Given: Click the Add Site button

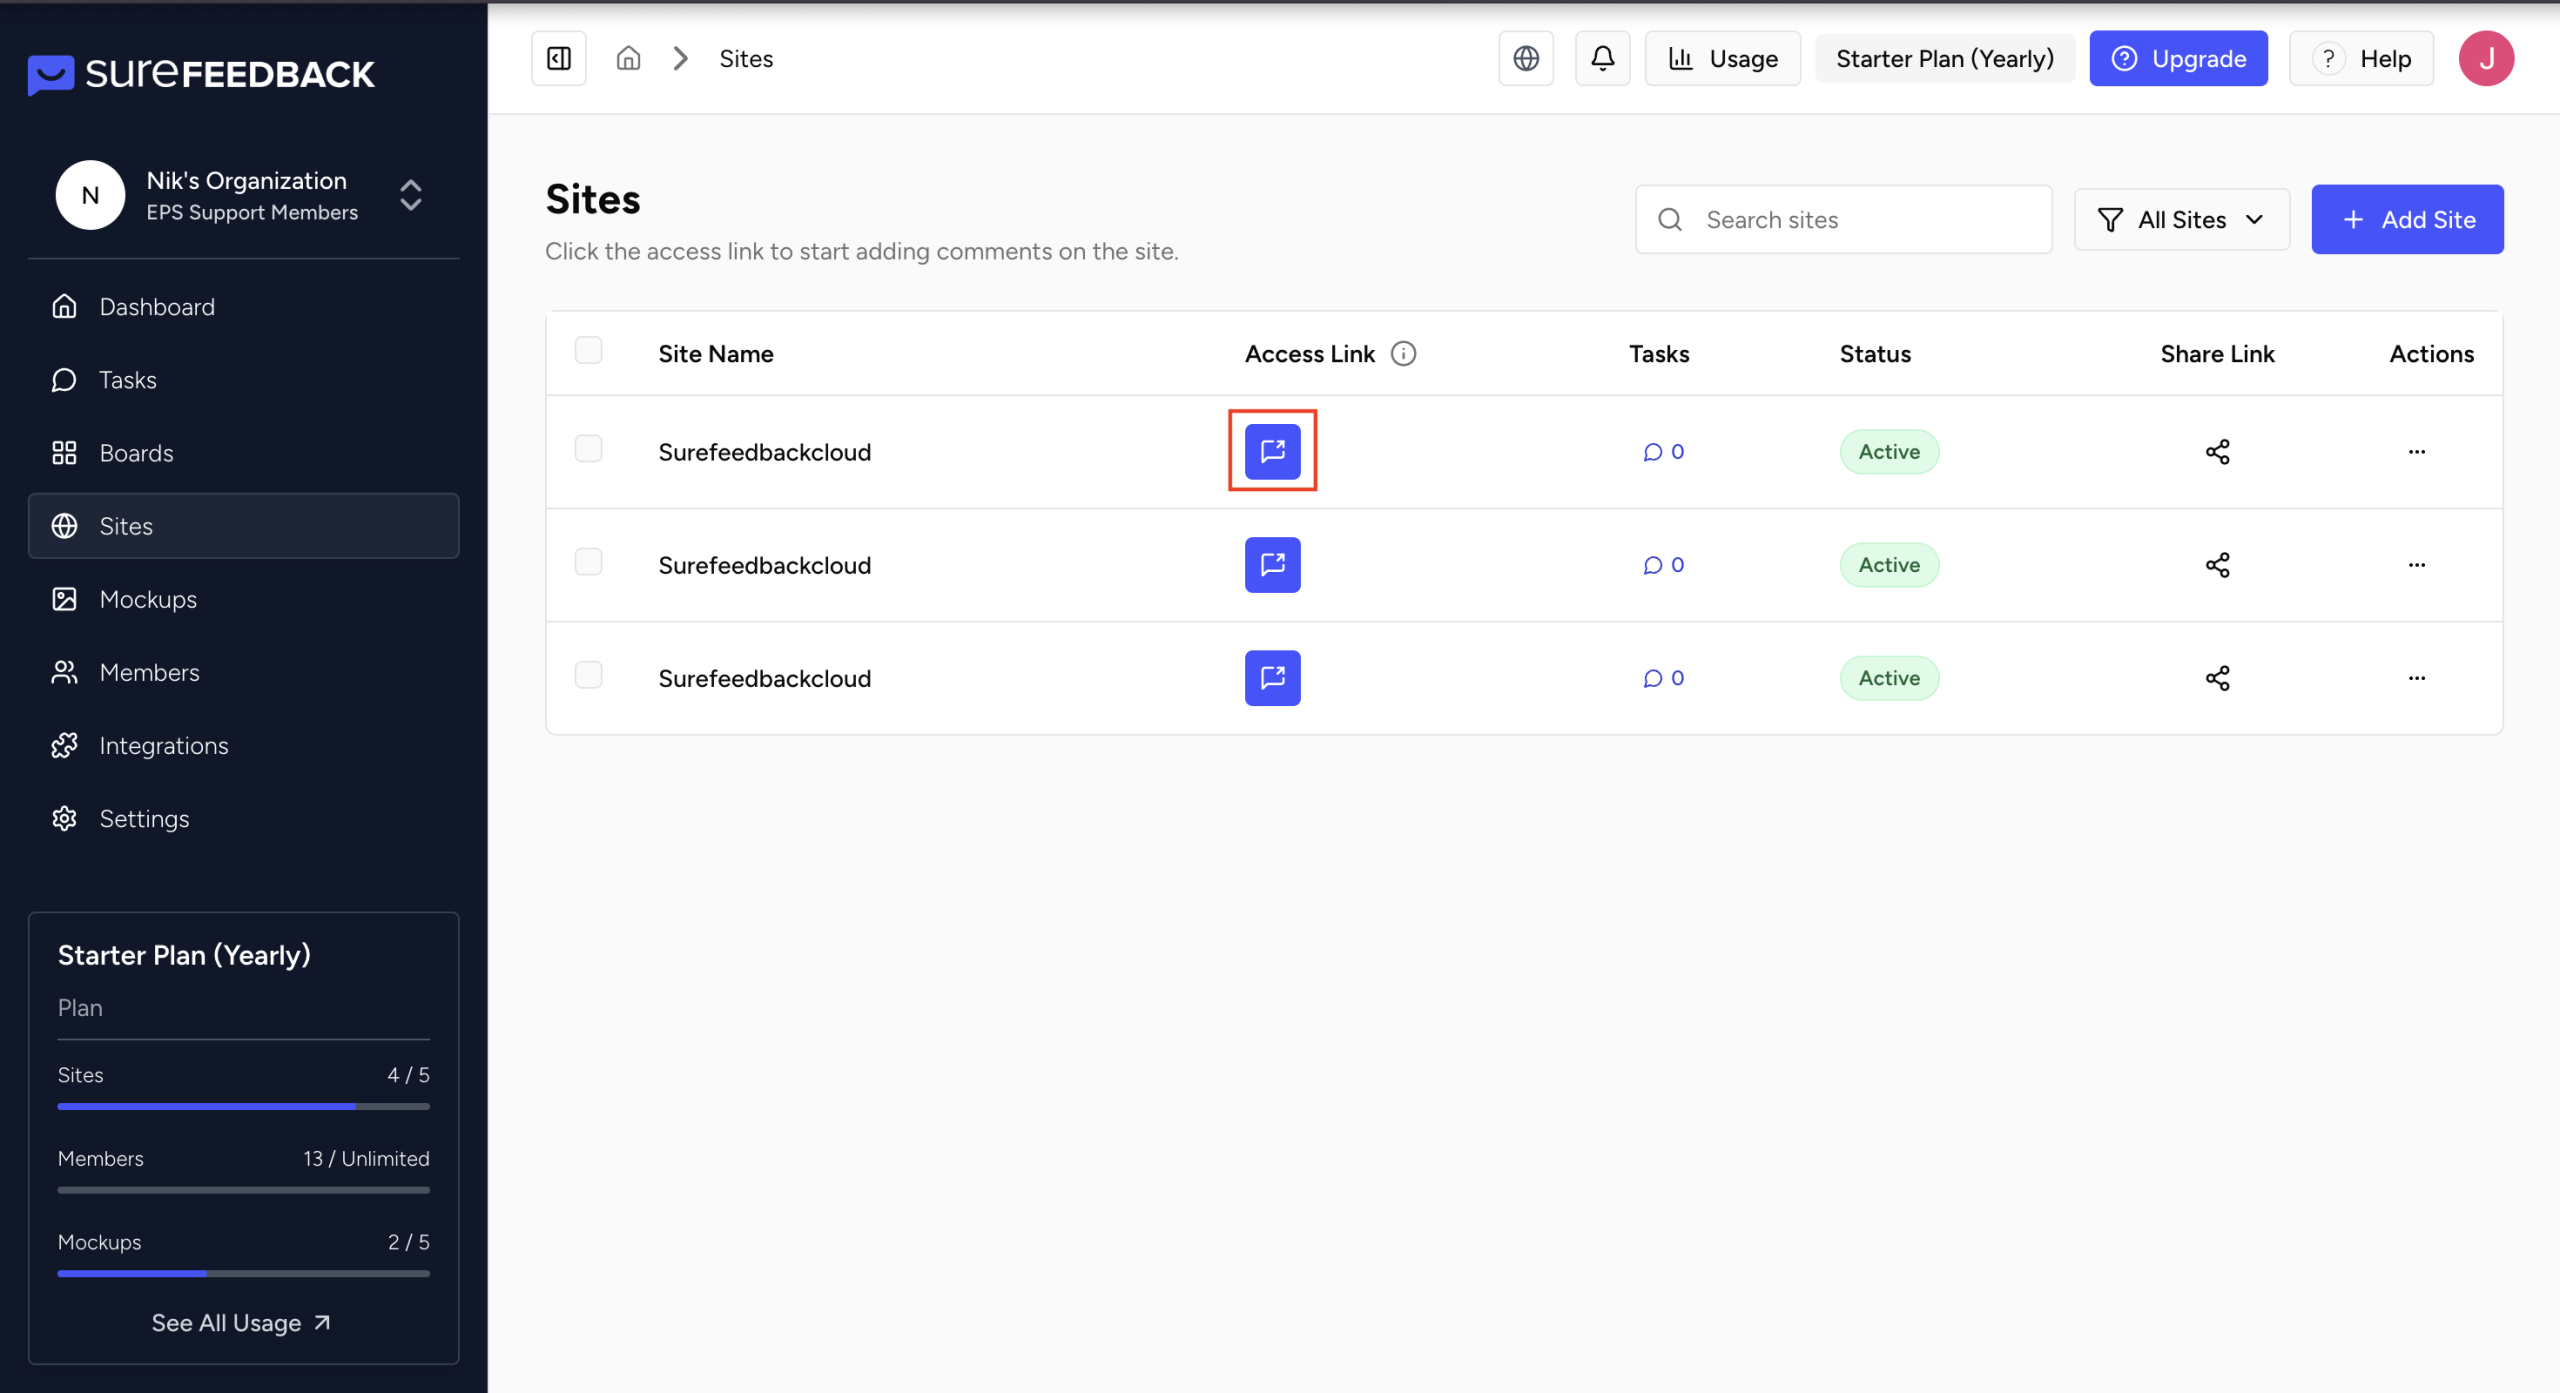Looking at the screenshot, I should click(x=2407, y=220).
